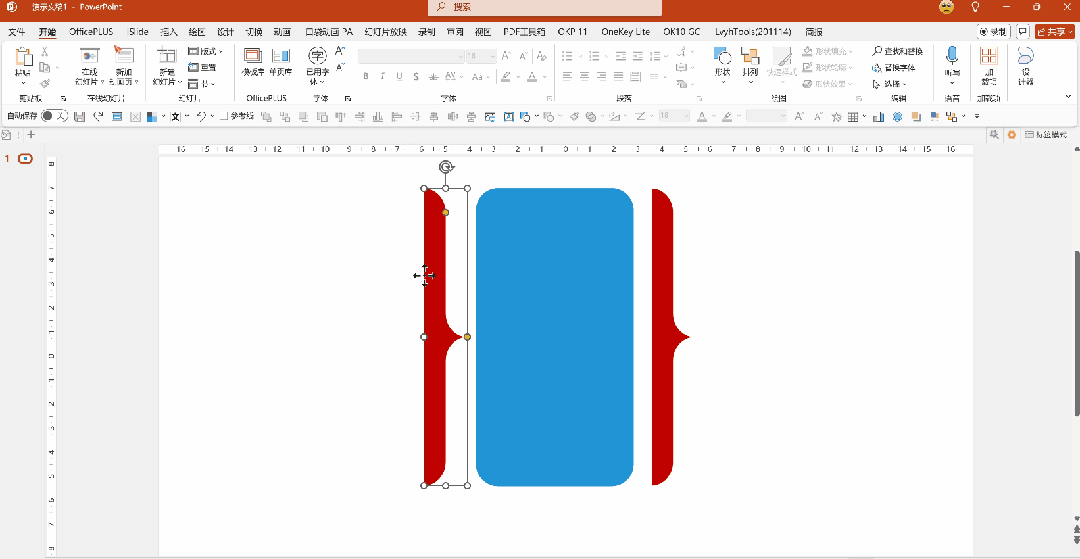Click the Shapes gallery icon
1080x559 pixels.
[x=723, y=56]
